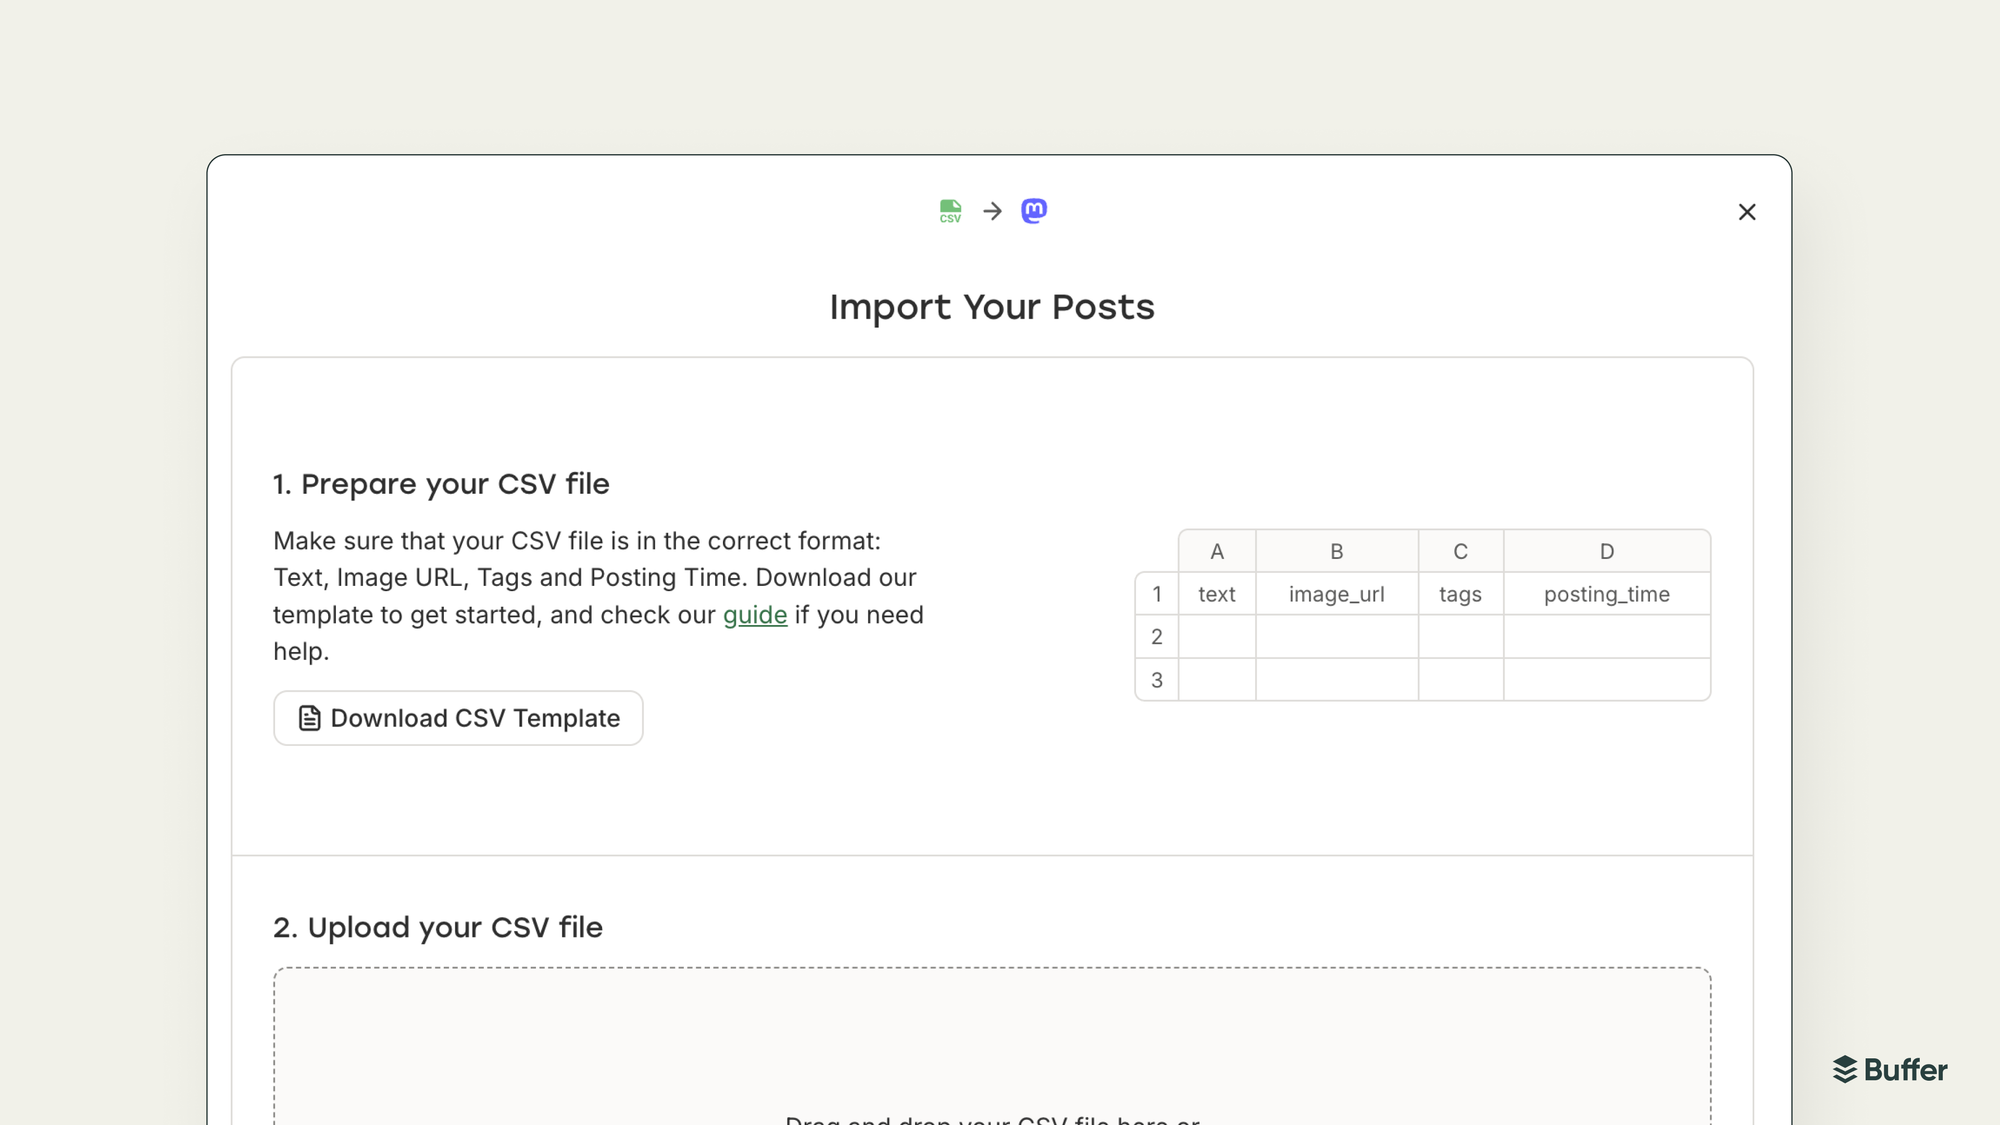Image resolution: width=2000 pixels, height=1125 pixels.
Task: Click the green CSV file icon
Action: [950, 211]
